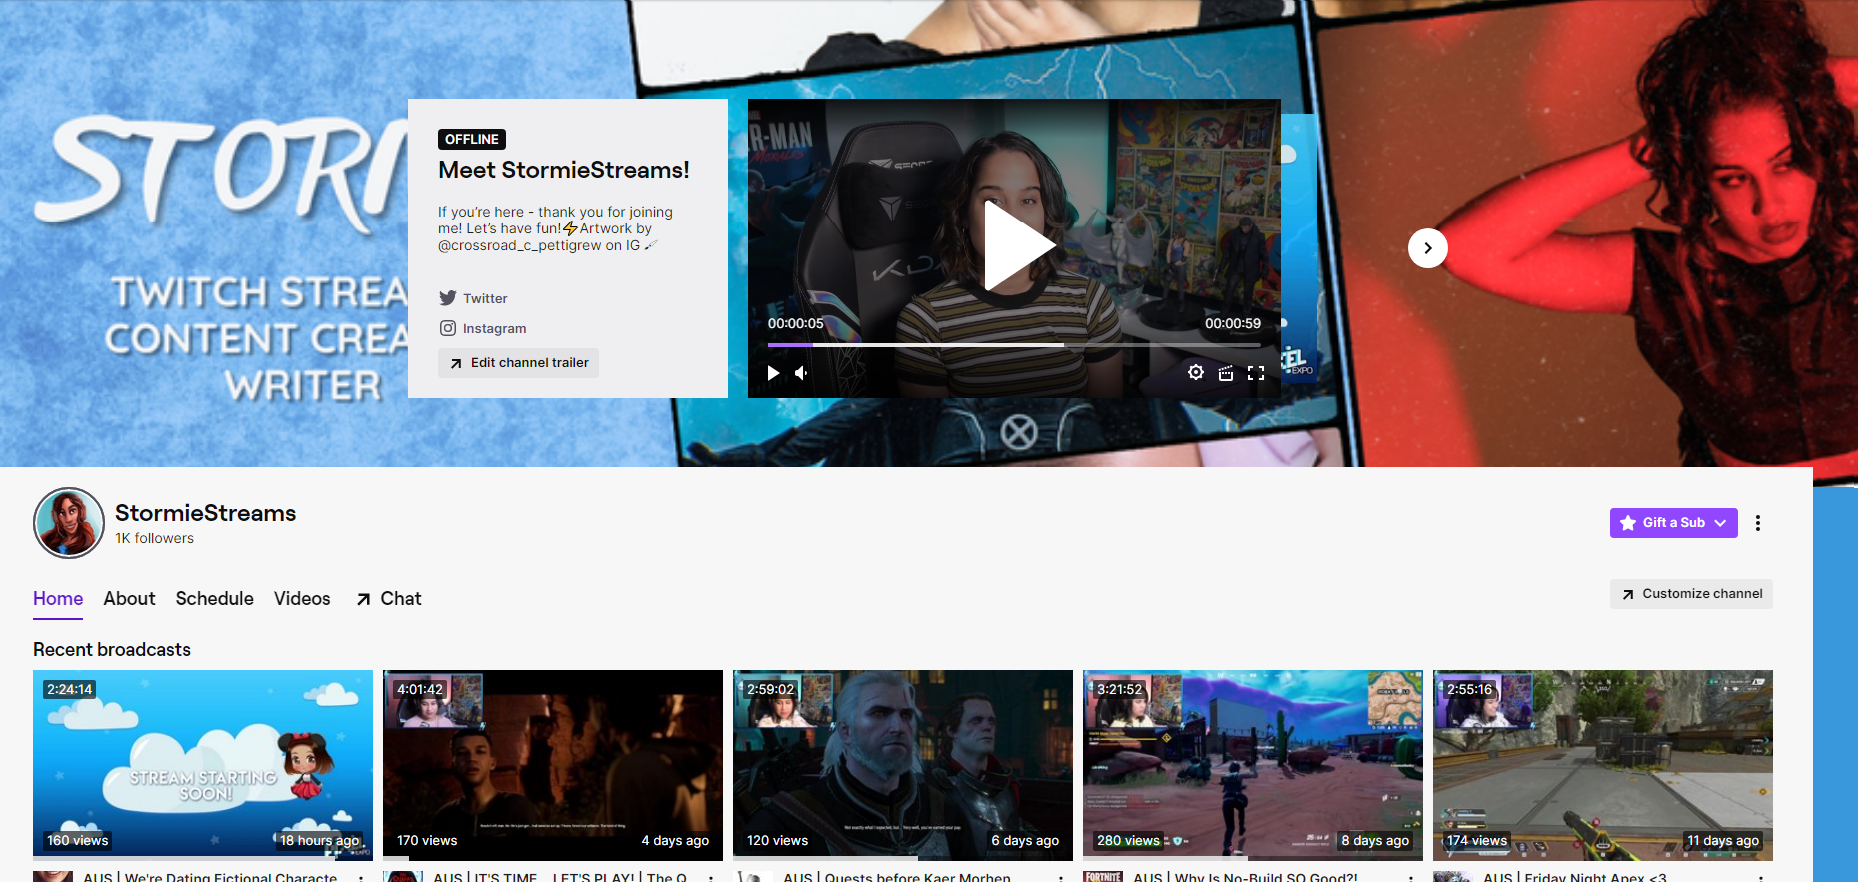Click the 00:00:05 elapsed time in trailer
The height and width of the screenshot is (882, 1858).
[x=796, y=323]
